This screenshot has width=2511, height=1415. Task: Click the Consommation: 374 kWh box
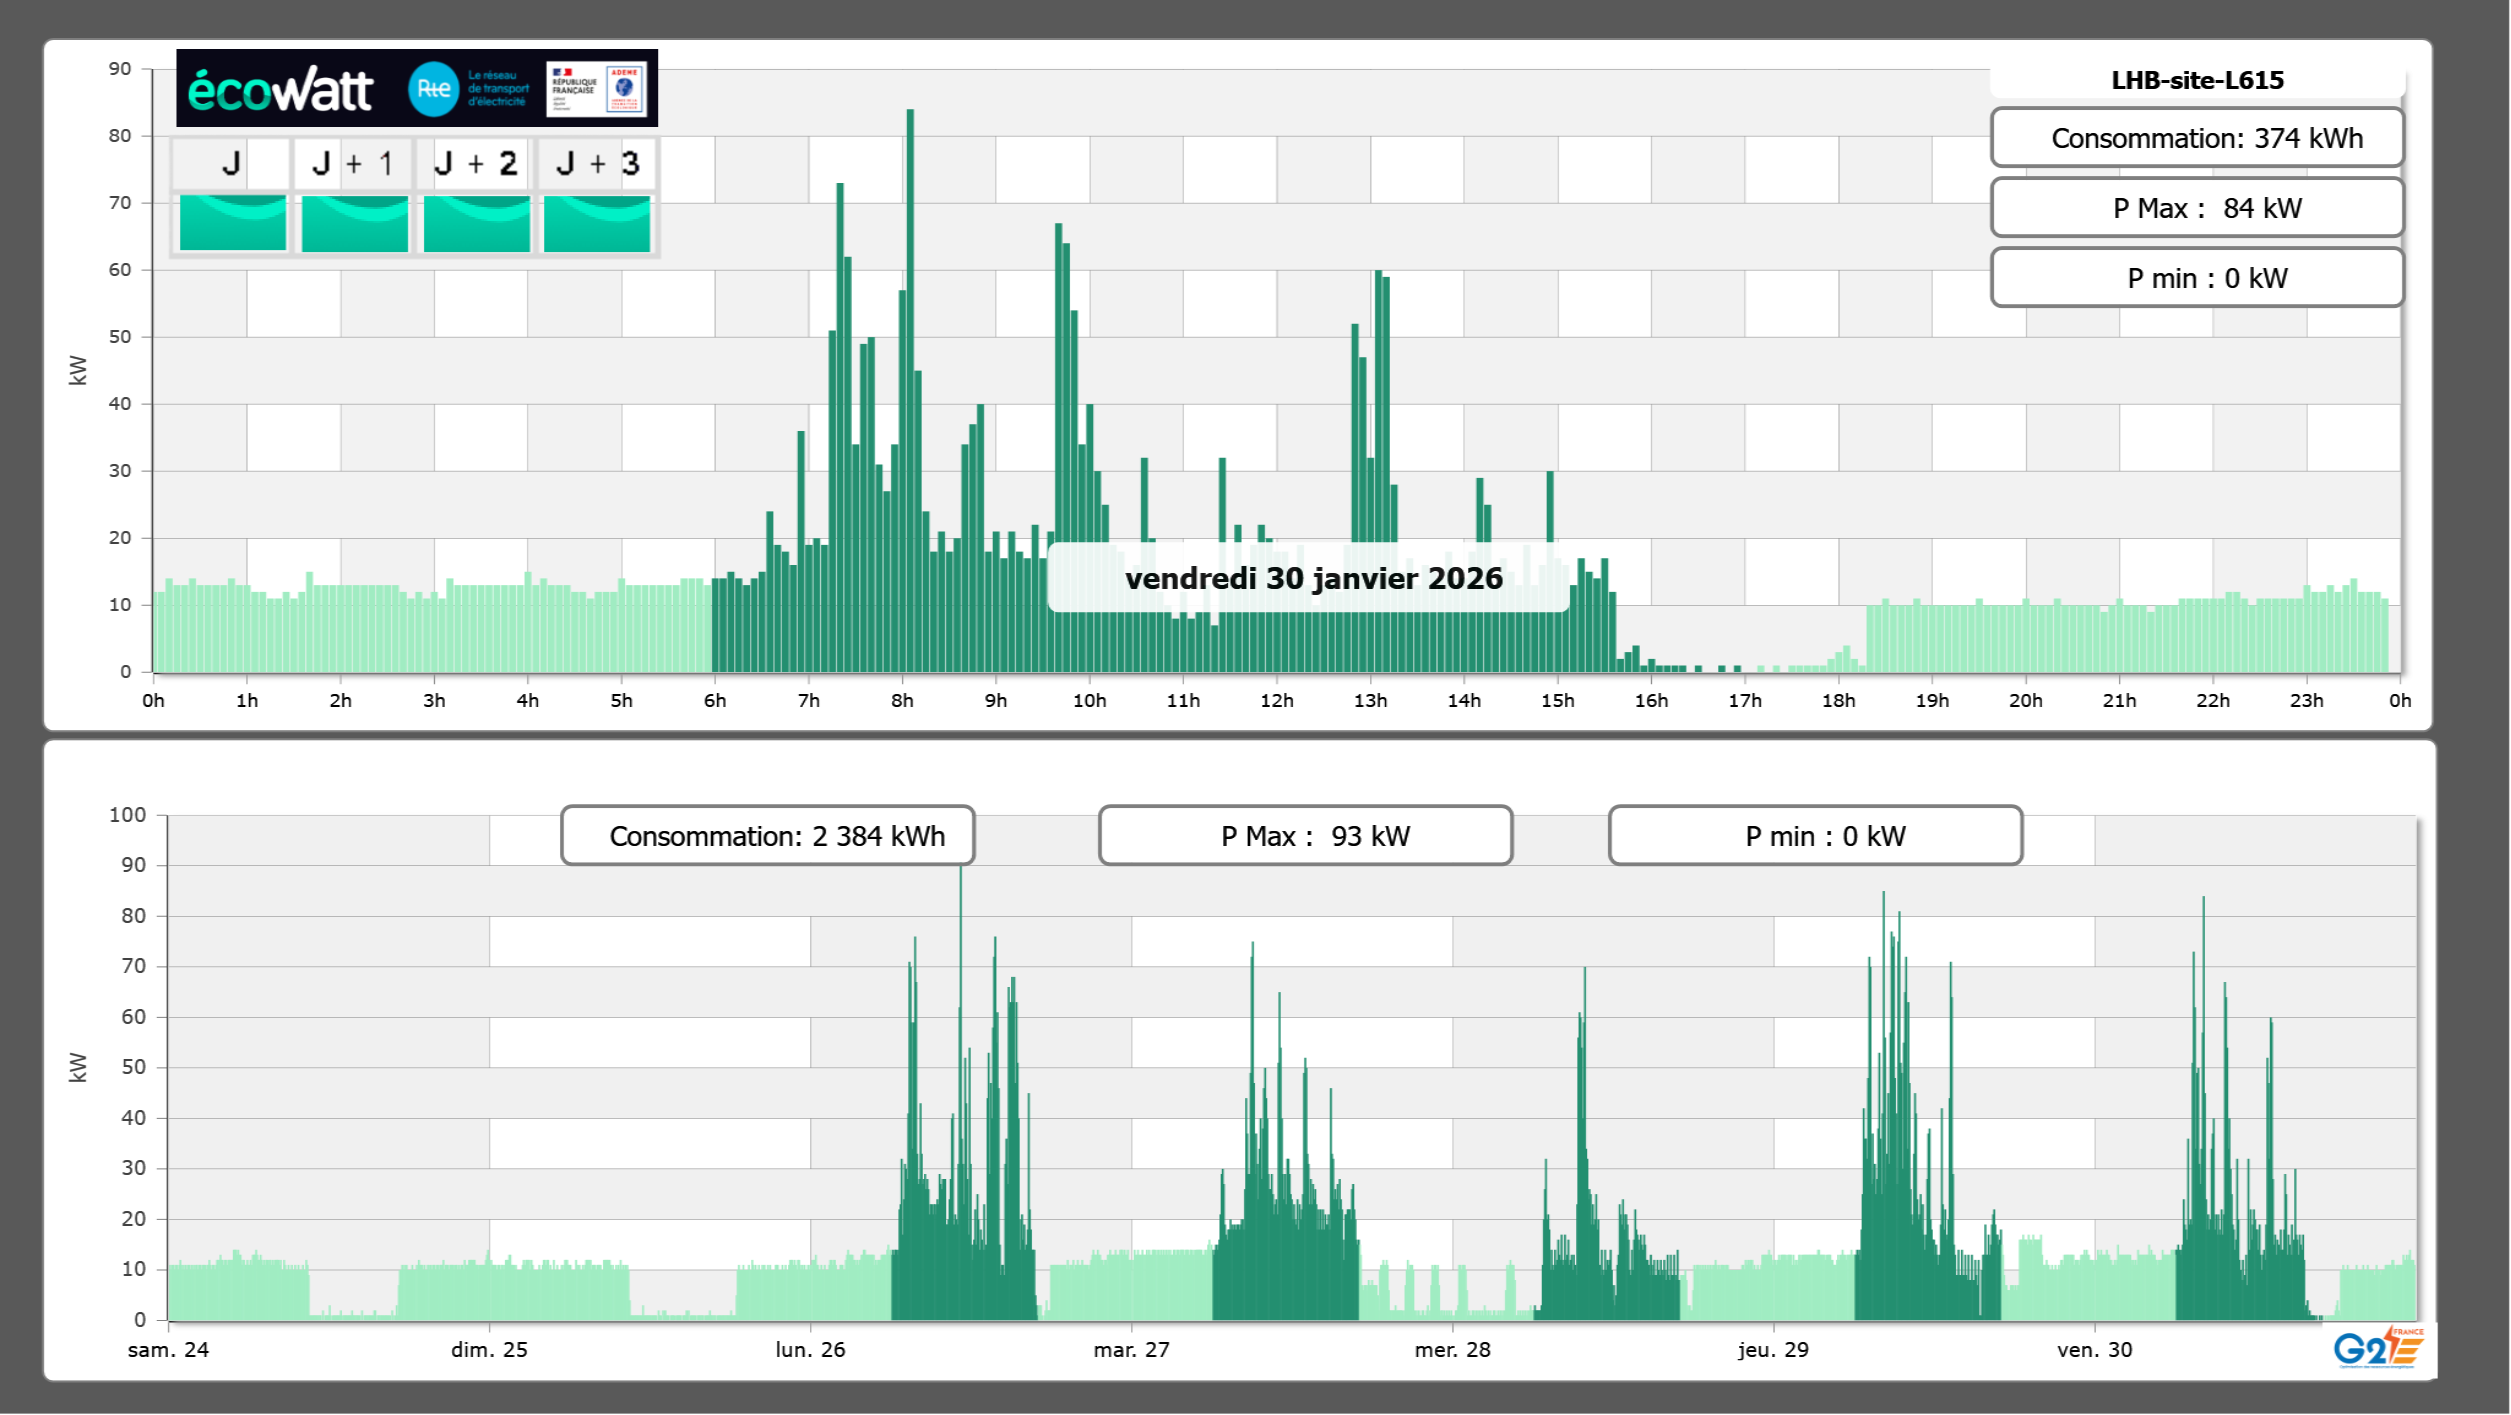(x=2196, y=138)
